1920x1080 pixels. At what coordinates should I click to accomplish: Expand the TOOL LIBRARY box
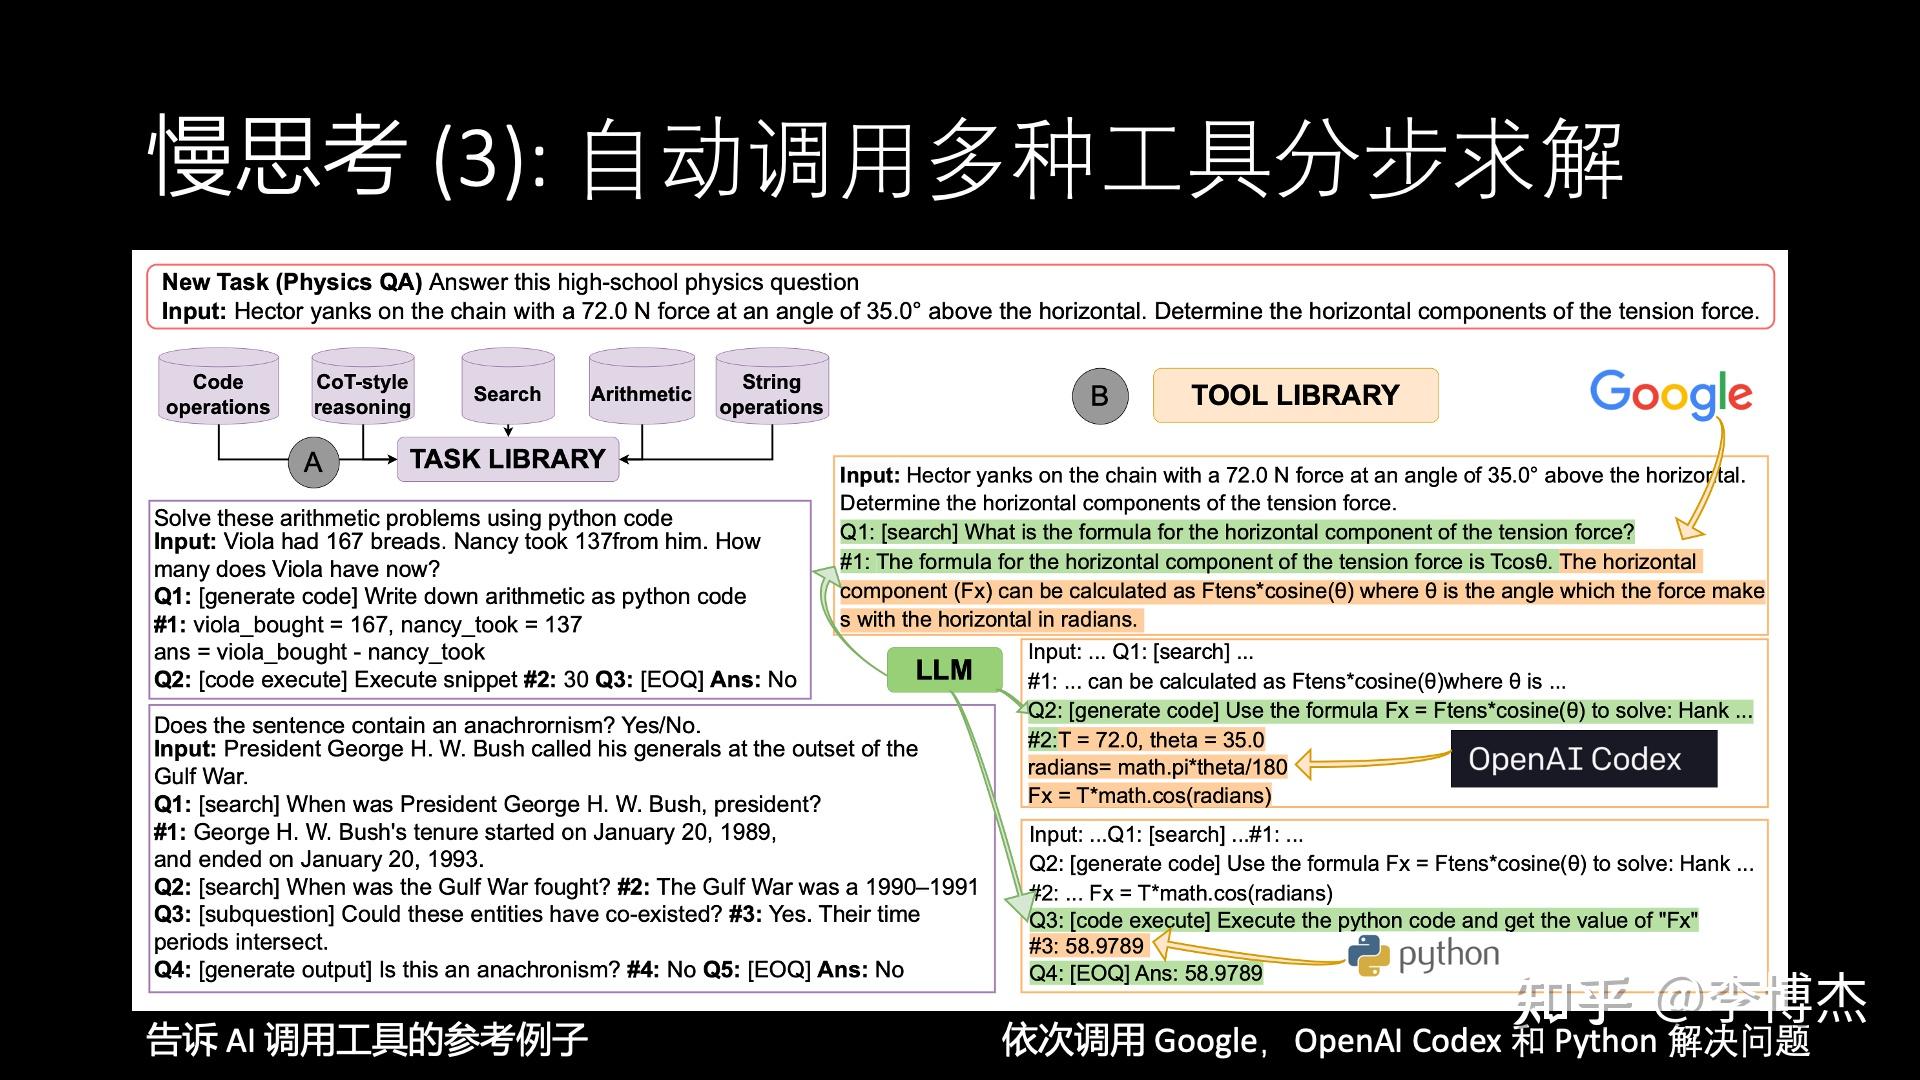click(x=1294, y=395)
